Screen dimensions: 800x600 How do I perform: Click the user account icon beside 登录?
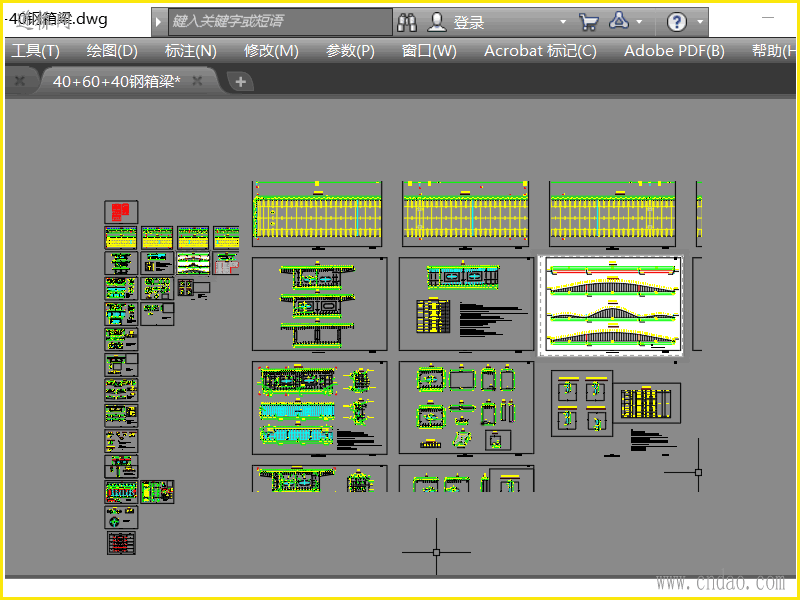437,22
